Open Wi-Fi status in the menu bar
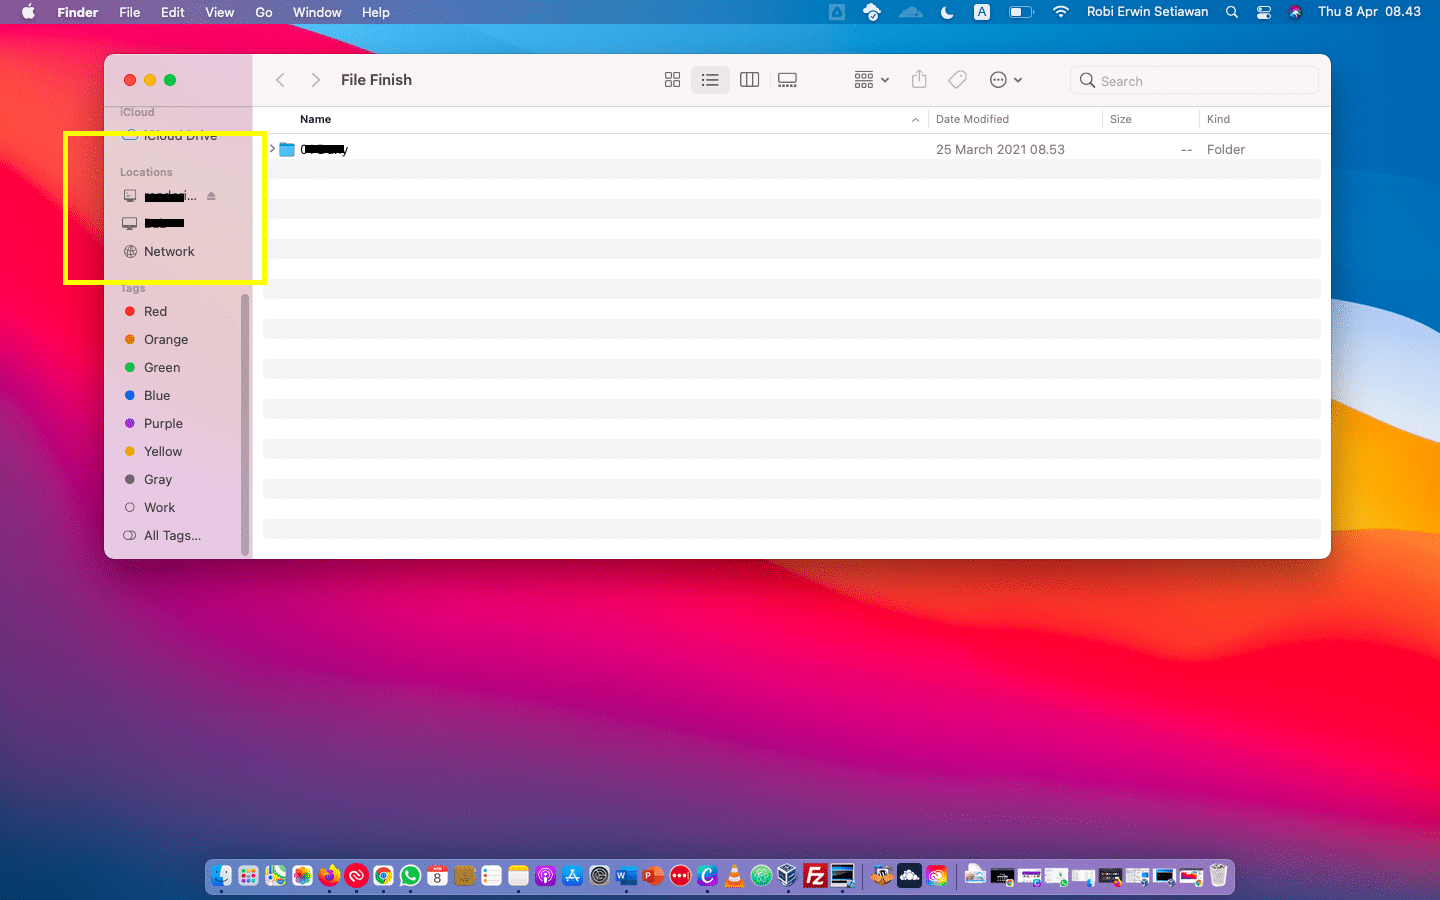The width and height of the screenshot is (1440, 900). (1061, 12)
